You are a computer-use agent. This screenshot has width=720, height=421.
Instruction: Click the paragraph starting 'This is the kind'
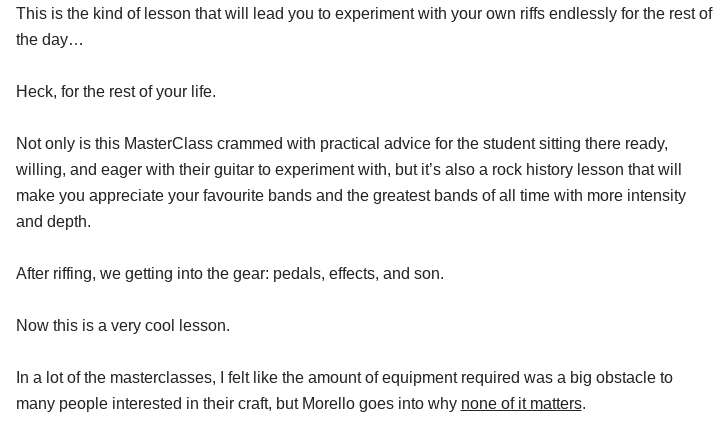[364, 26]
